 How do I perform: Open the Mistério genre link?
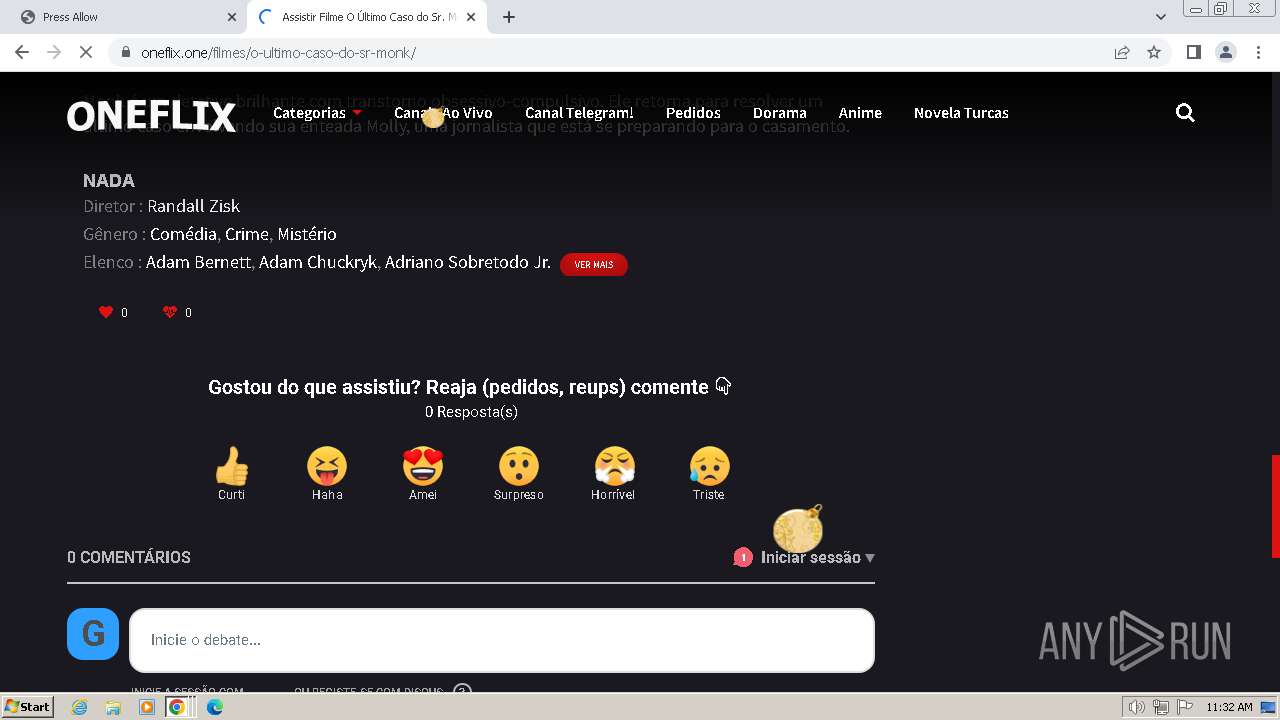[x=307, y=234]
